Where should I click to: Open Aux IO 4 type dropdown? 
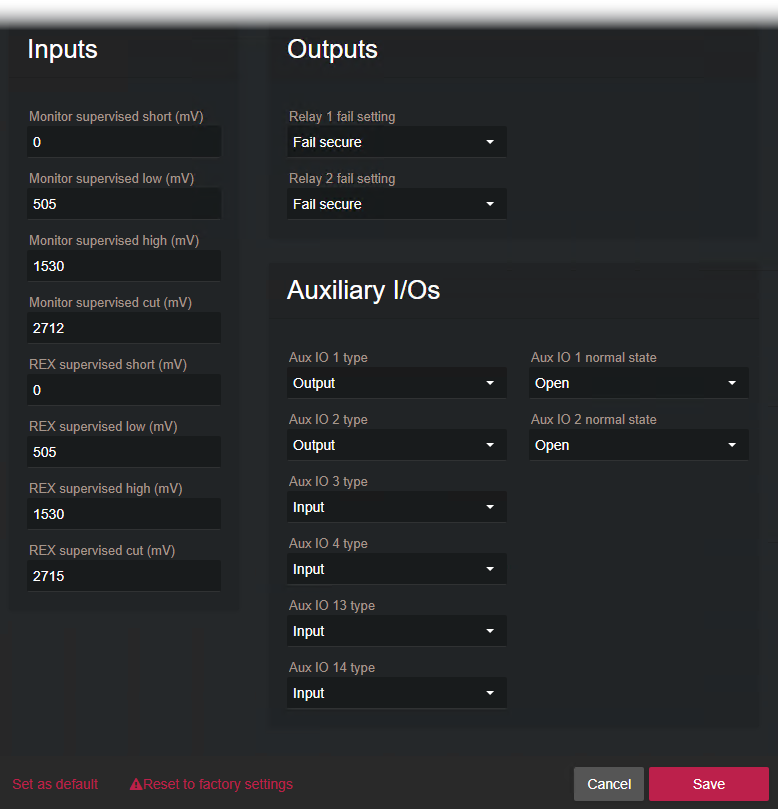396,569
